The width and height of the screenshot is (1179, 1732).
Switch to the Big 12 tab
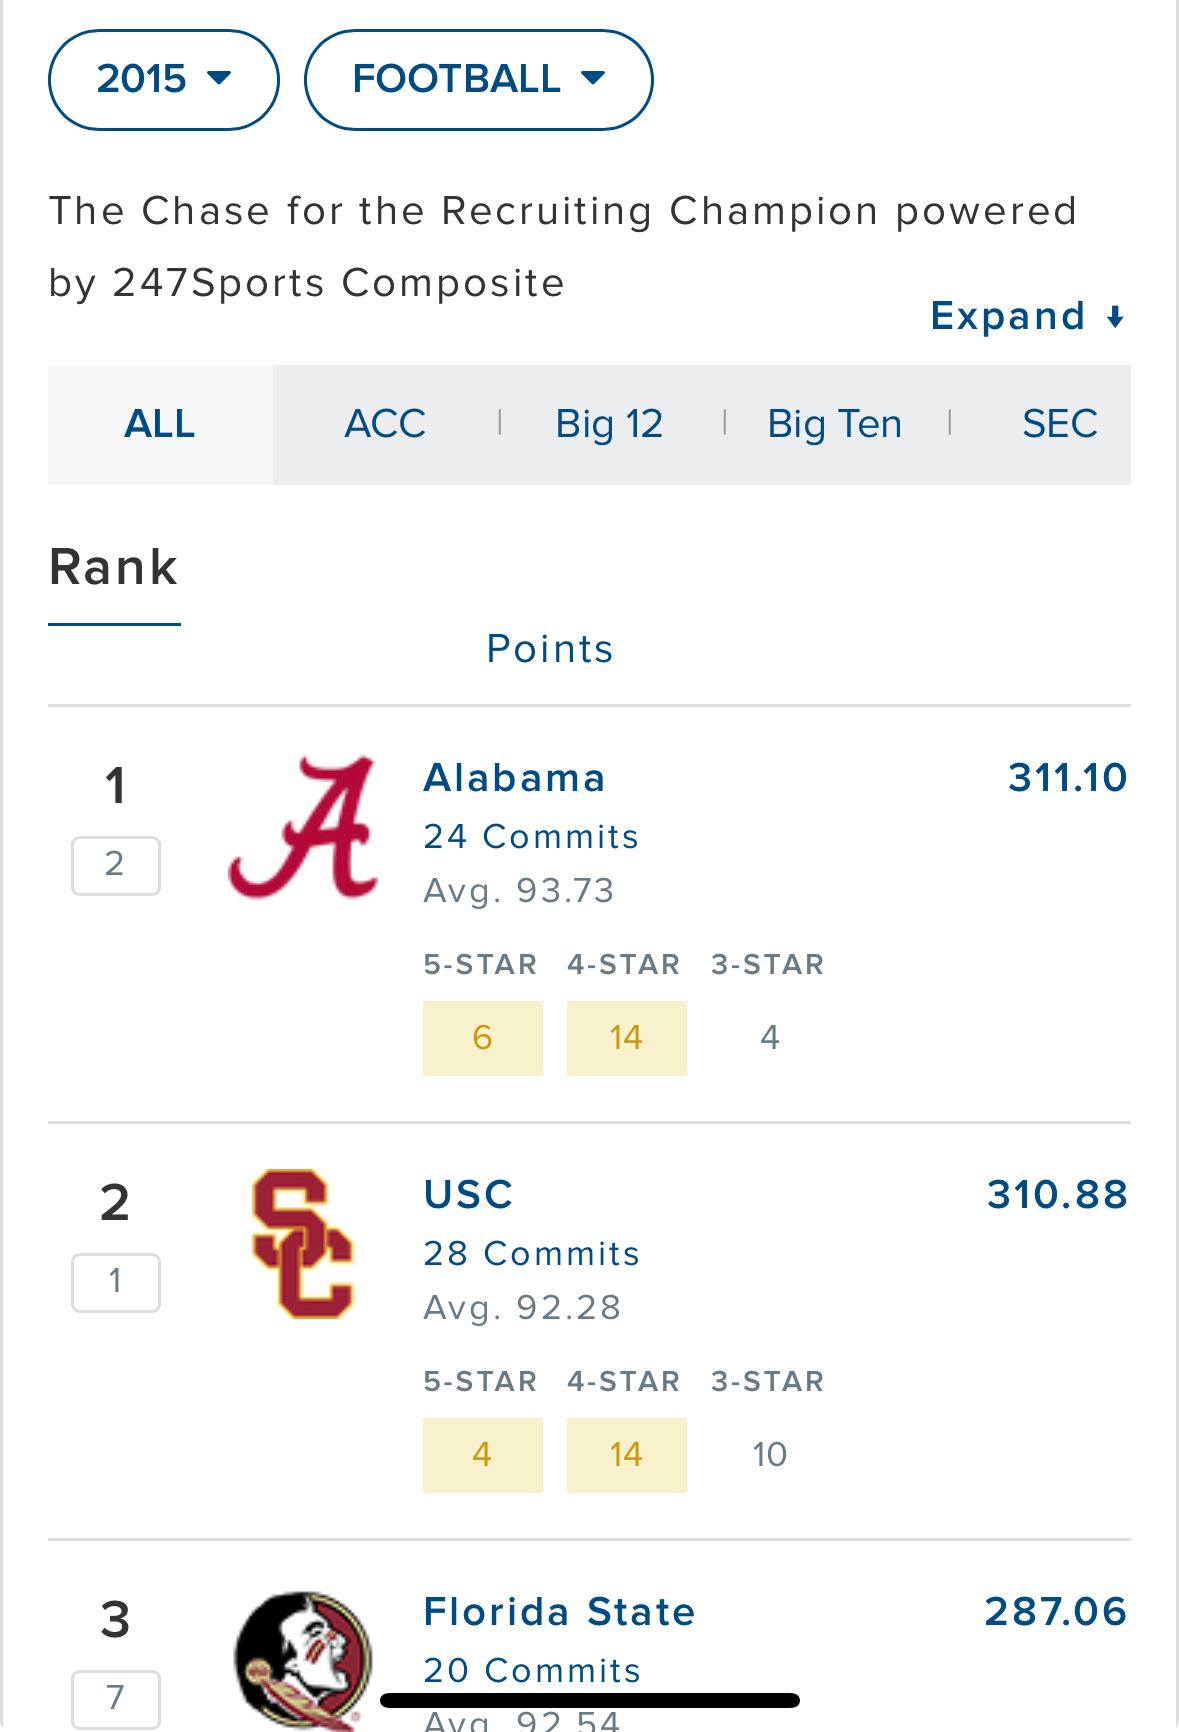click(x=609, y=424)
